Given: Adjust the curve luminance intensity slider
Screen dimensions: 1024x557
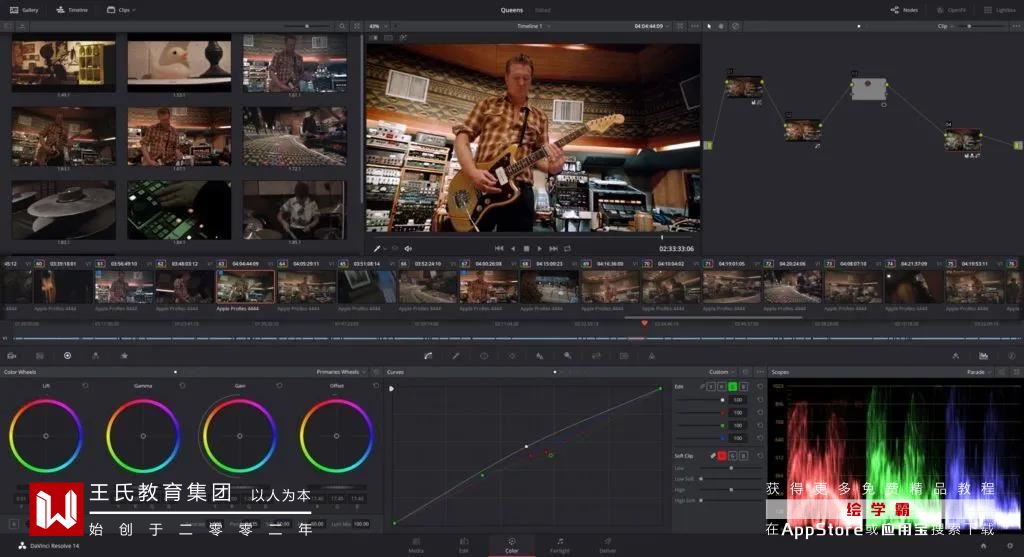Looking at the screenshot, I should point(700,400).
